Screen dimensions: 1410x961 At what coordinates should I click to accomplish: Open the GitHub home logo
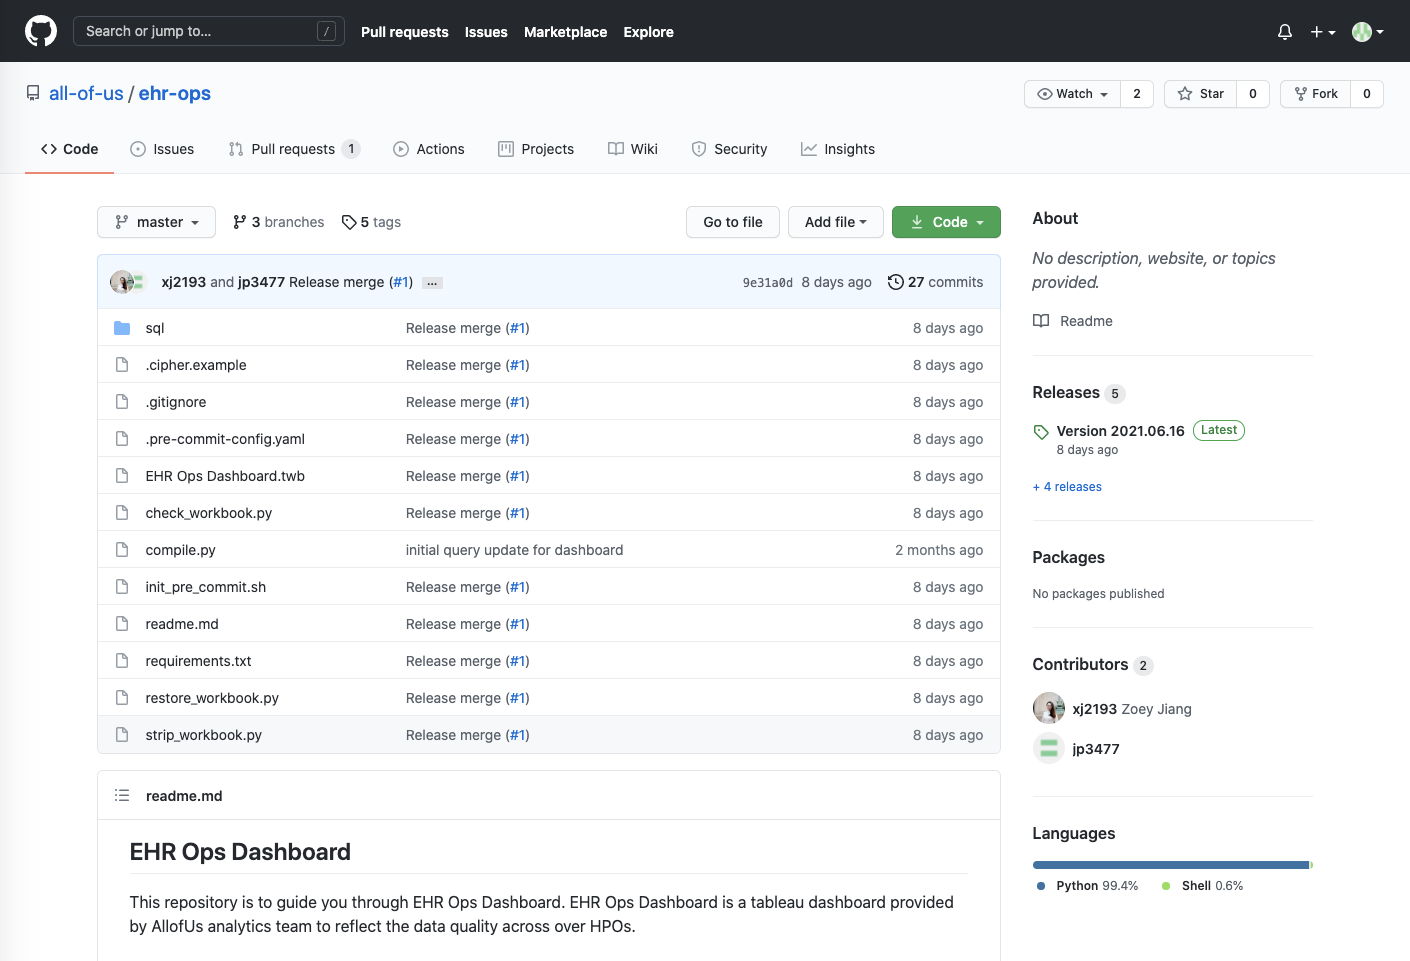(41, 31)
